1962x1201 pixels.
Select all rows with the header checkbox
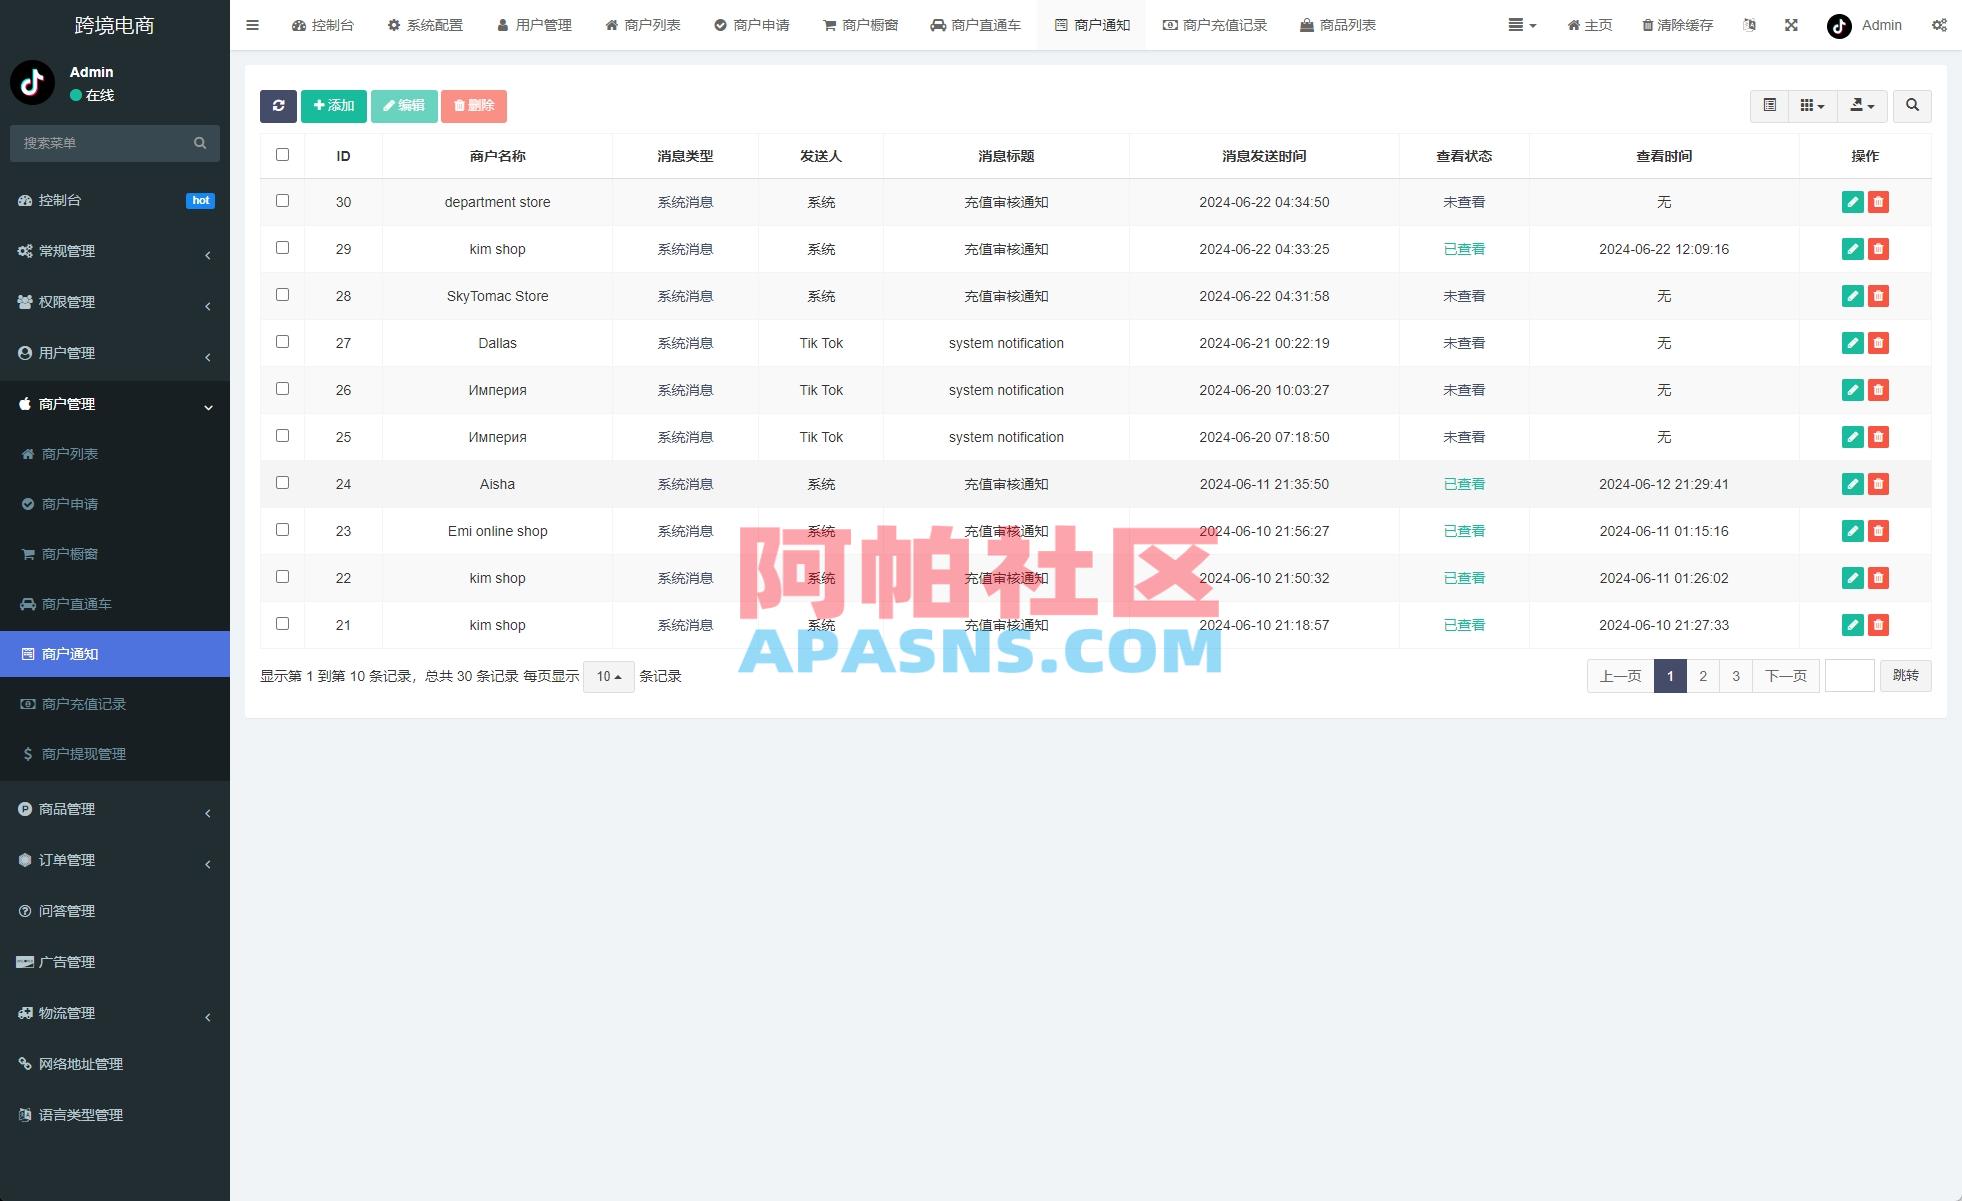283,155
